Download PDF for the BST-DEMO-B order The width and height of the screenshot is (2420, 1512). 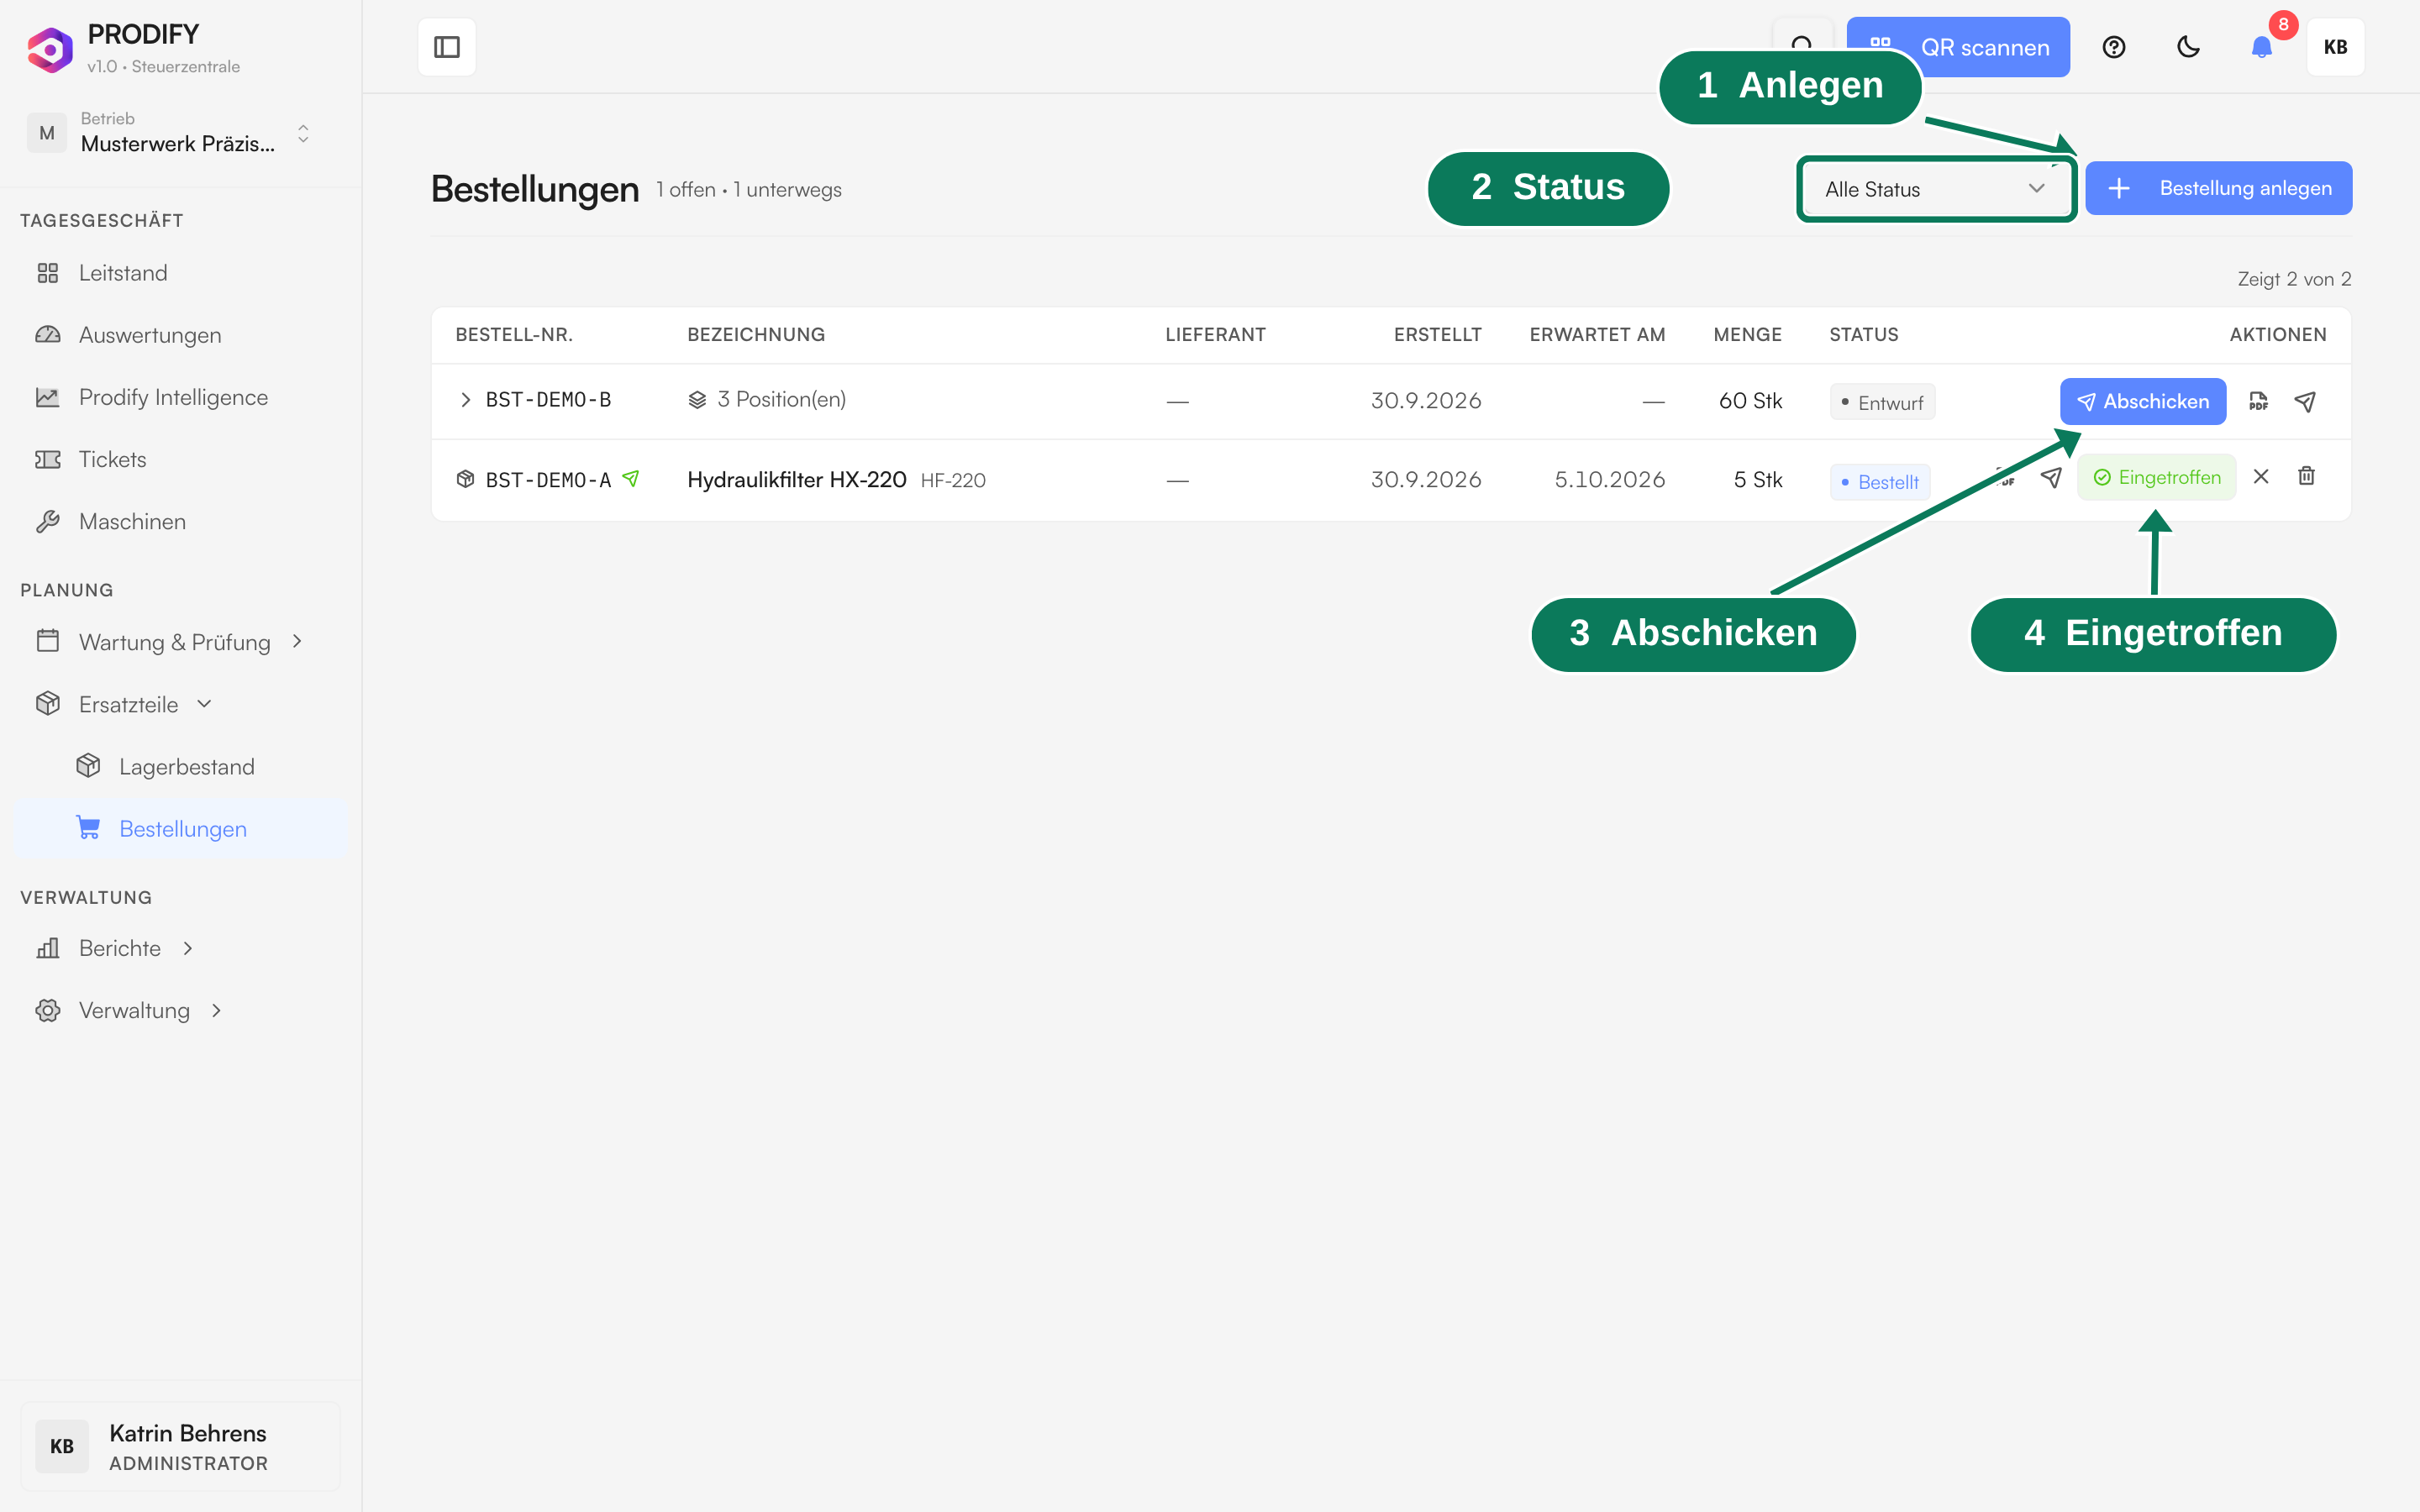(2258, 401)
